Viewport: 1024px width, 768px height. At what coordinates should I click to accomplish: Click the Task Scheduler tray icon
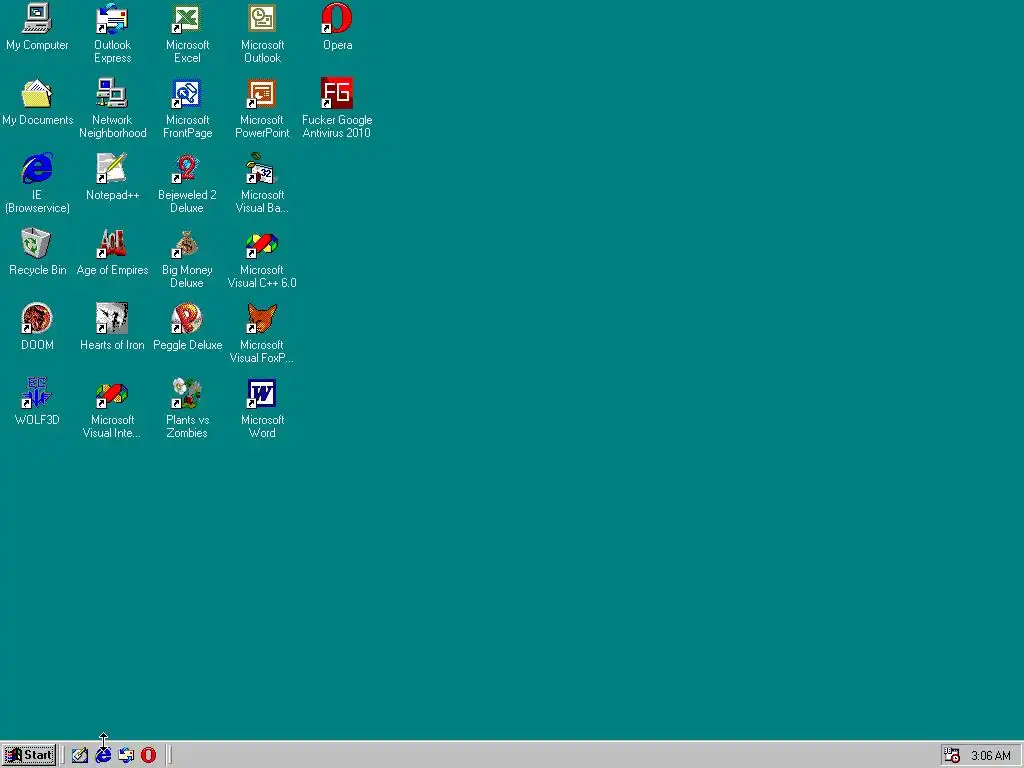pos(952,755)
